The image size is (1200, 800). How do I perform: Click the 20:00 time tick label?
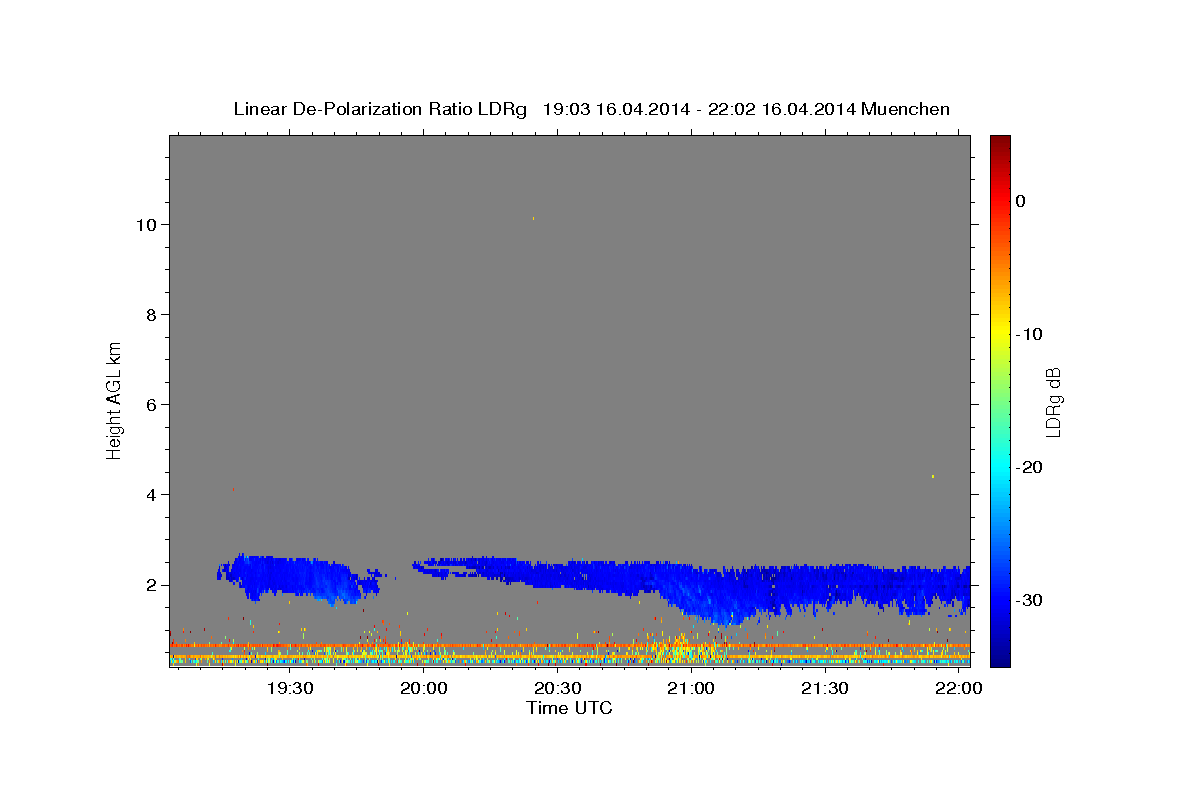coord(424,688)
